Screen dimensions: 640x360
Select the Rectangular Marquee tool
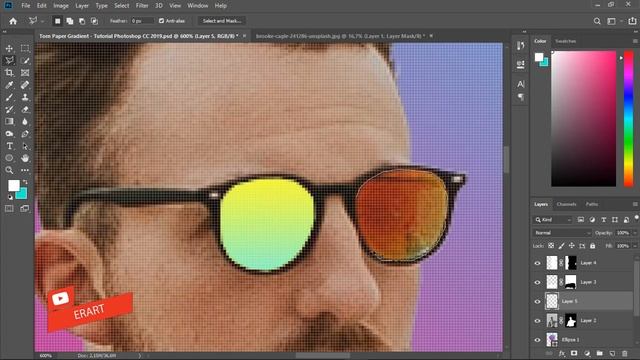click(x=25, y=48)
